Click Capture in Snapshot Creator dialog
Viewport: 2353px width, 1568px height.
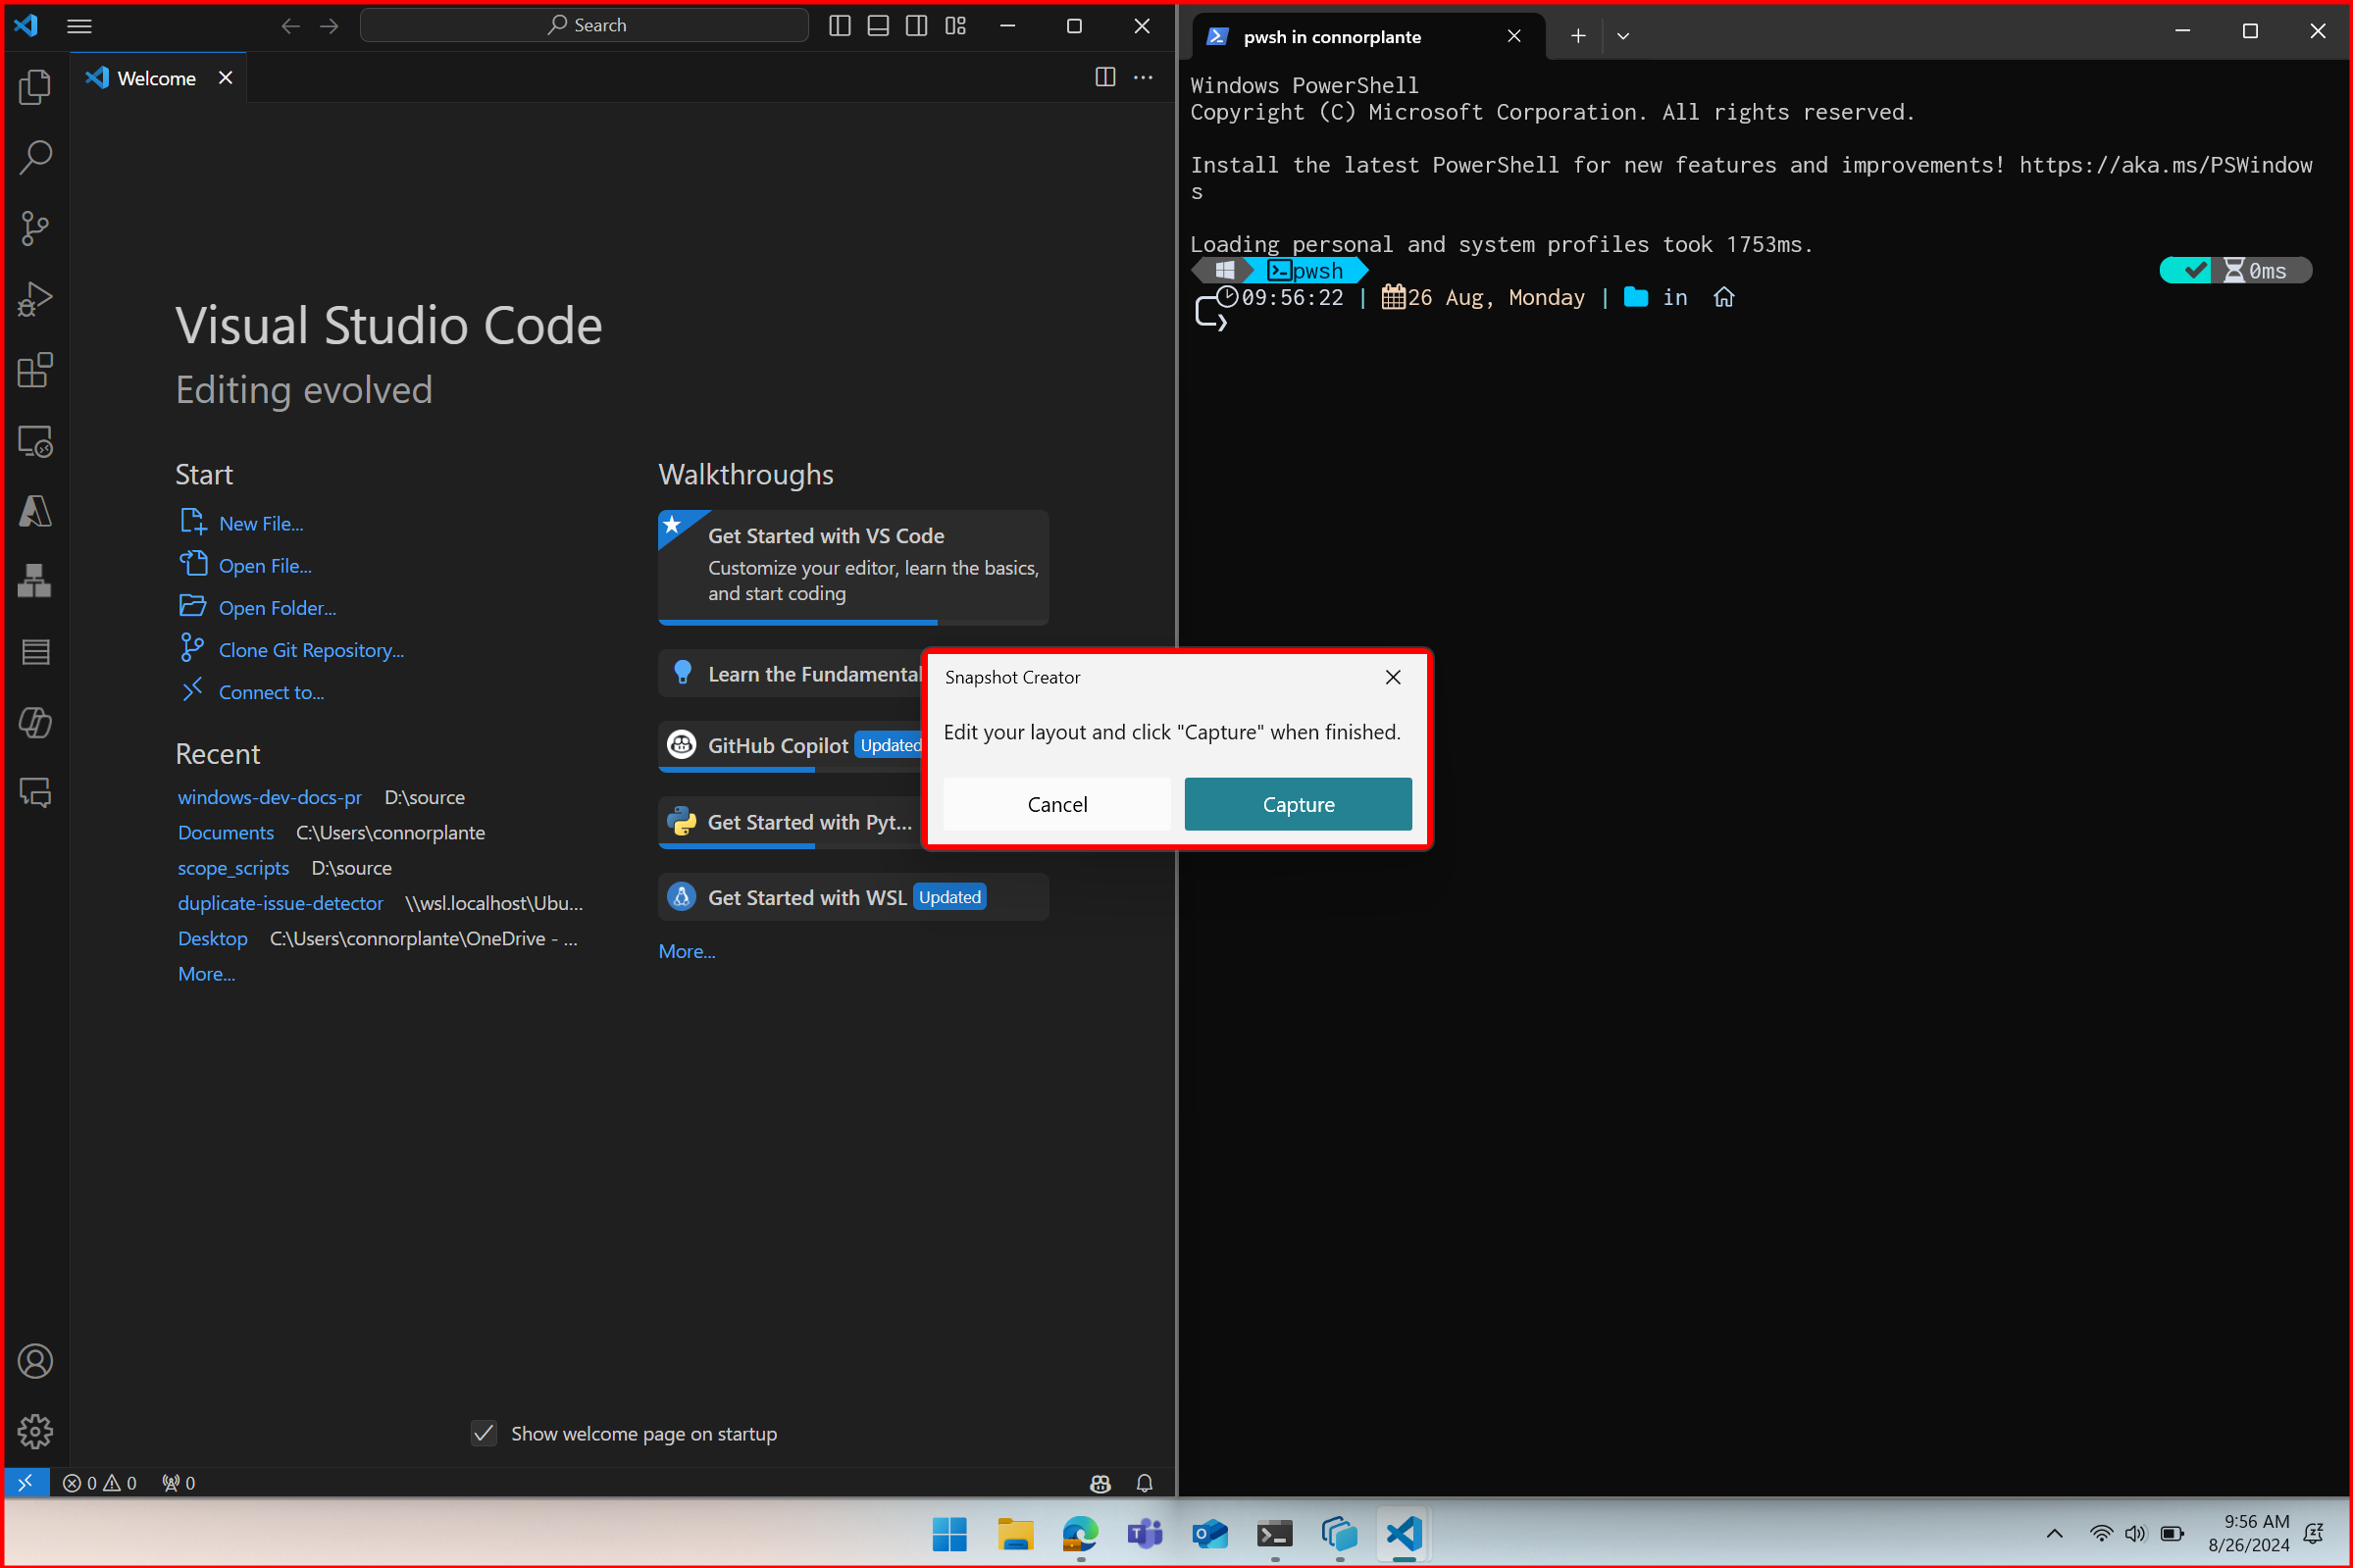(1298, 803)
